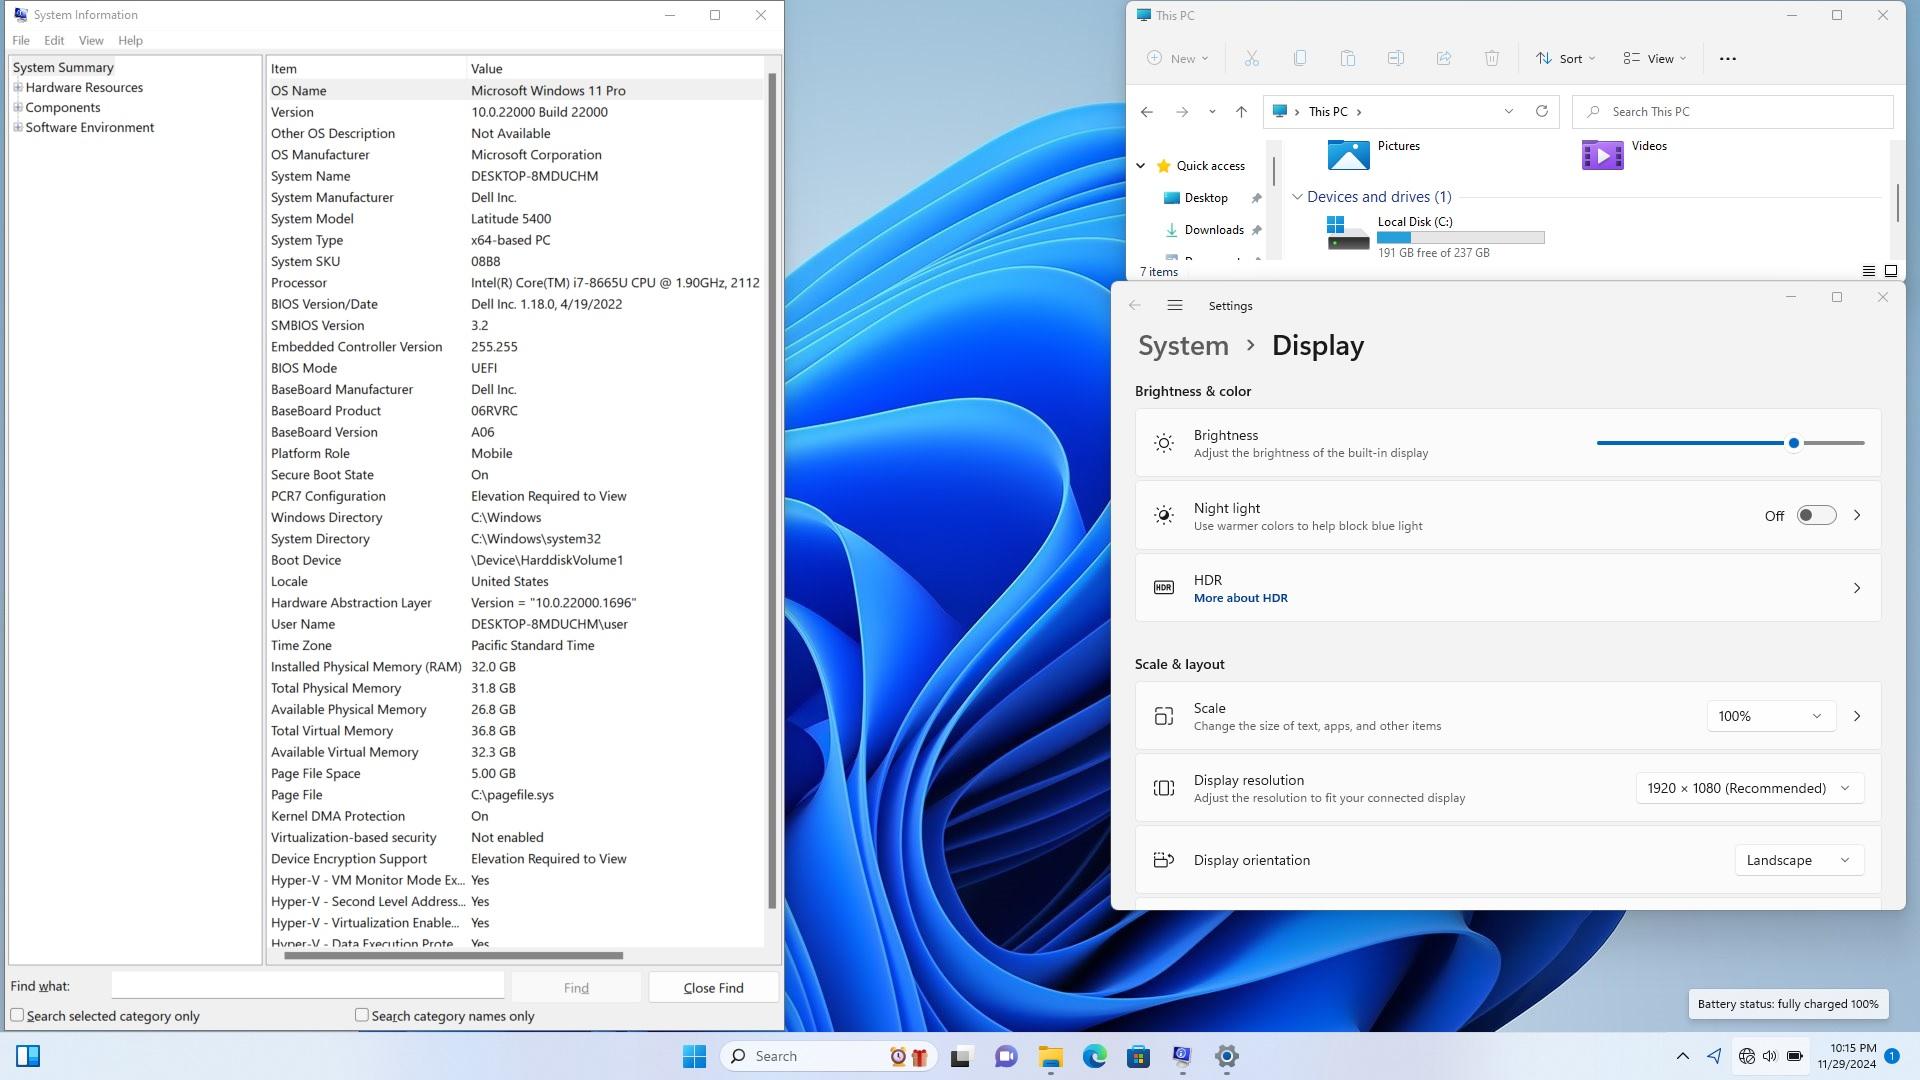
Task: Open the Settings navigation hamburger menu
Action: click(1175, 305)
